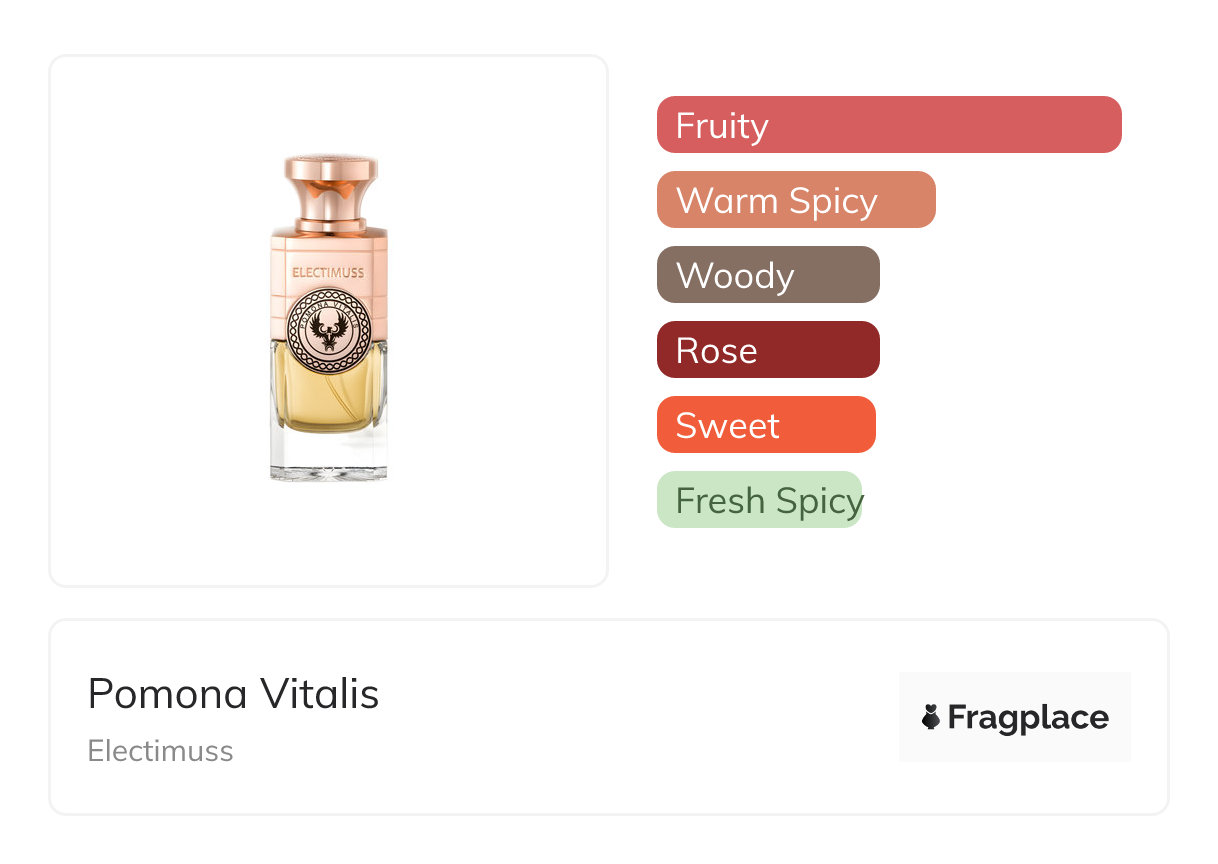
Task: Choose the green Fresh Spicy accord bar
Action: click(759, 500)
